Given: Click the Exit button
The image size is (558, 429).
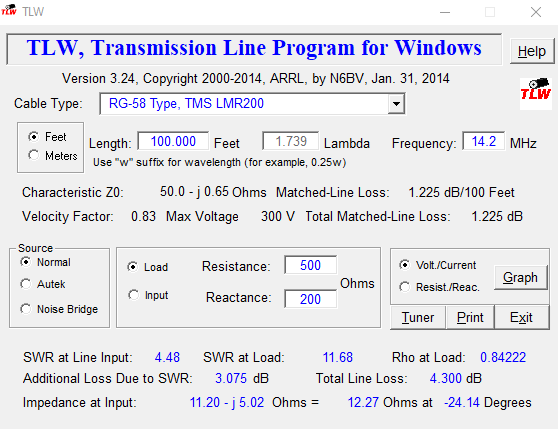Looking at the screenshot, I should (x=521, y=317).
